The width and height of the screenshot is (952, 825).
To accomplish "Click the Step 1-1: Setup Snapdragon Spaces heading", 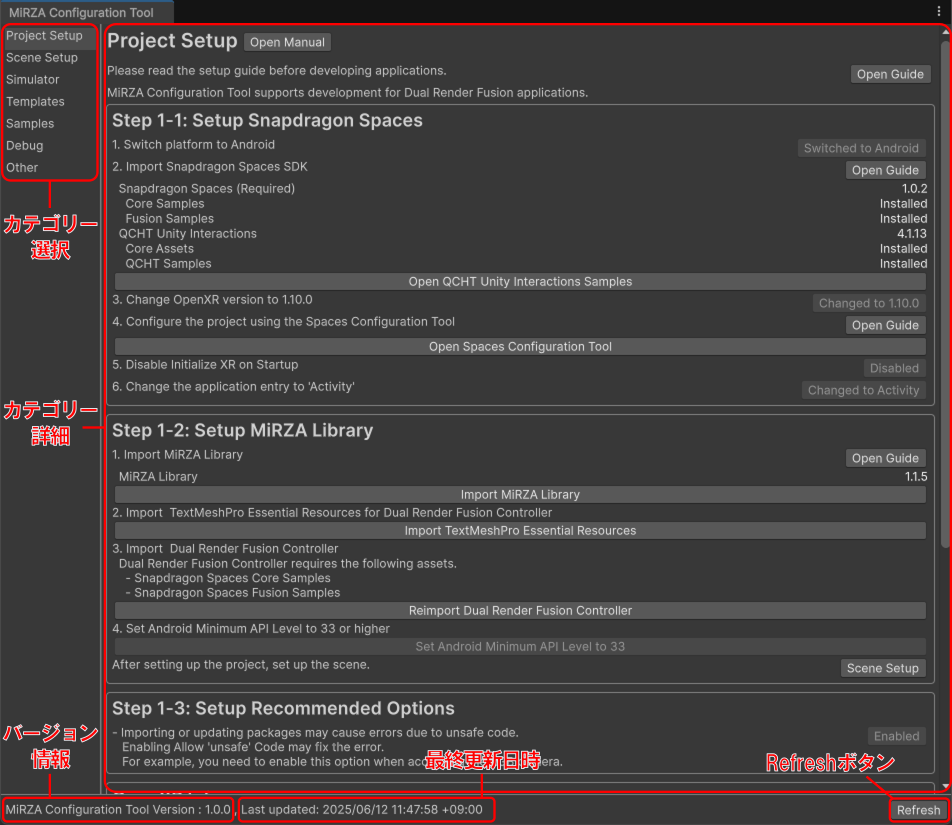I will pos(267,120).
